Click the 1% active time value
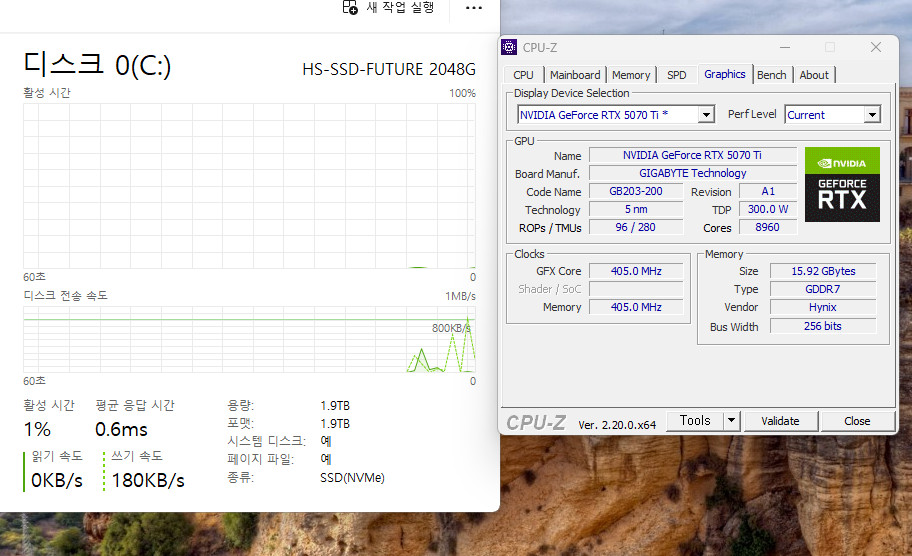Viewport: 912px width, 556px height. click(x=37, y=429)
